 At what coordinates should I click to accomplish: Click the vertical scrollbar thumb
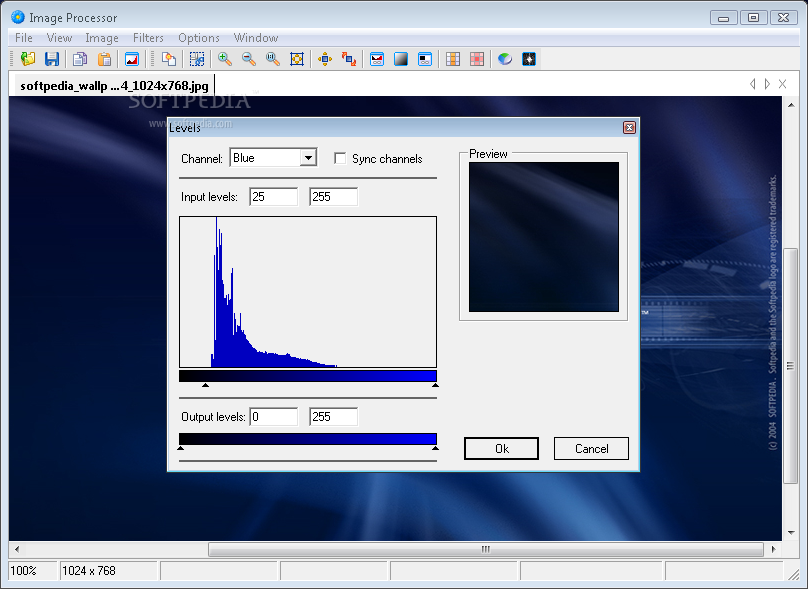tap(790, 366)
